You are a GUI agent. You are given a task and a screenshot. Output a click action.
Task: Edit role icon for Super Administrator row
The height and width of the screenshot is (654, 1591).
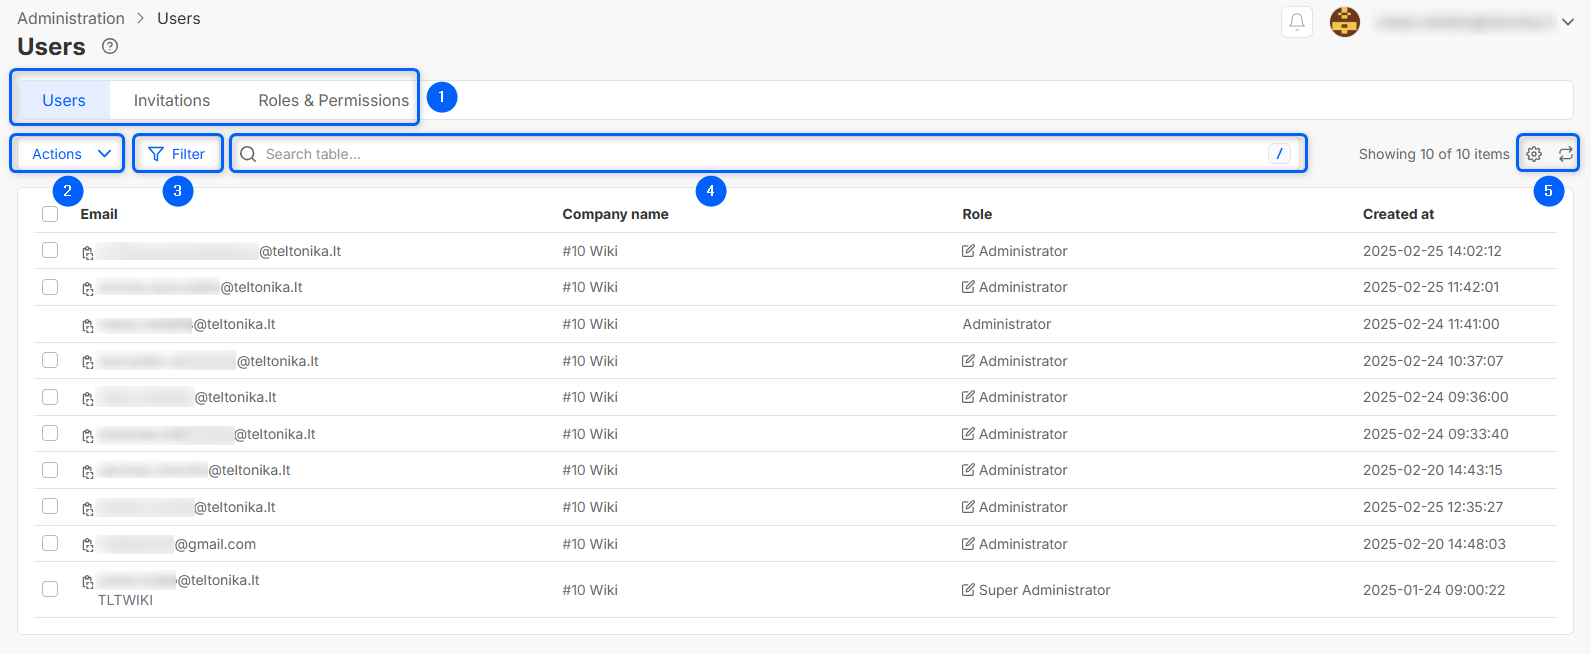tap(968, 590)
